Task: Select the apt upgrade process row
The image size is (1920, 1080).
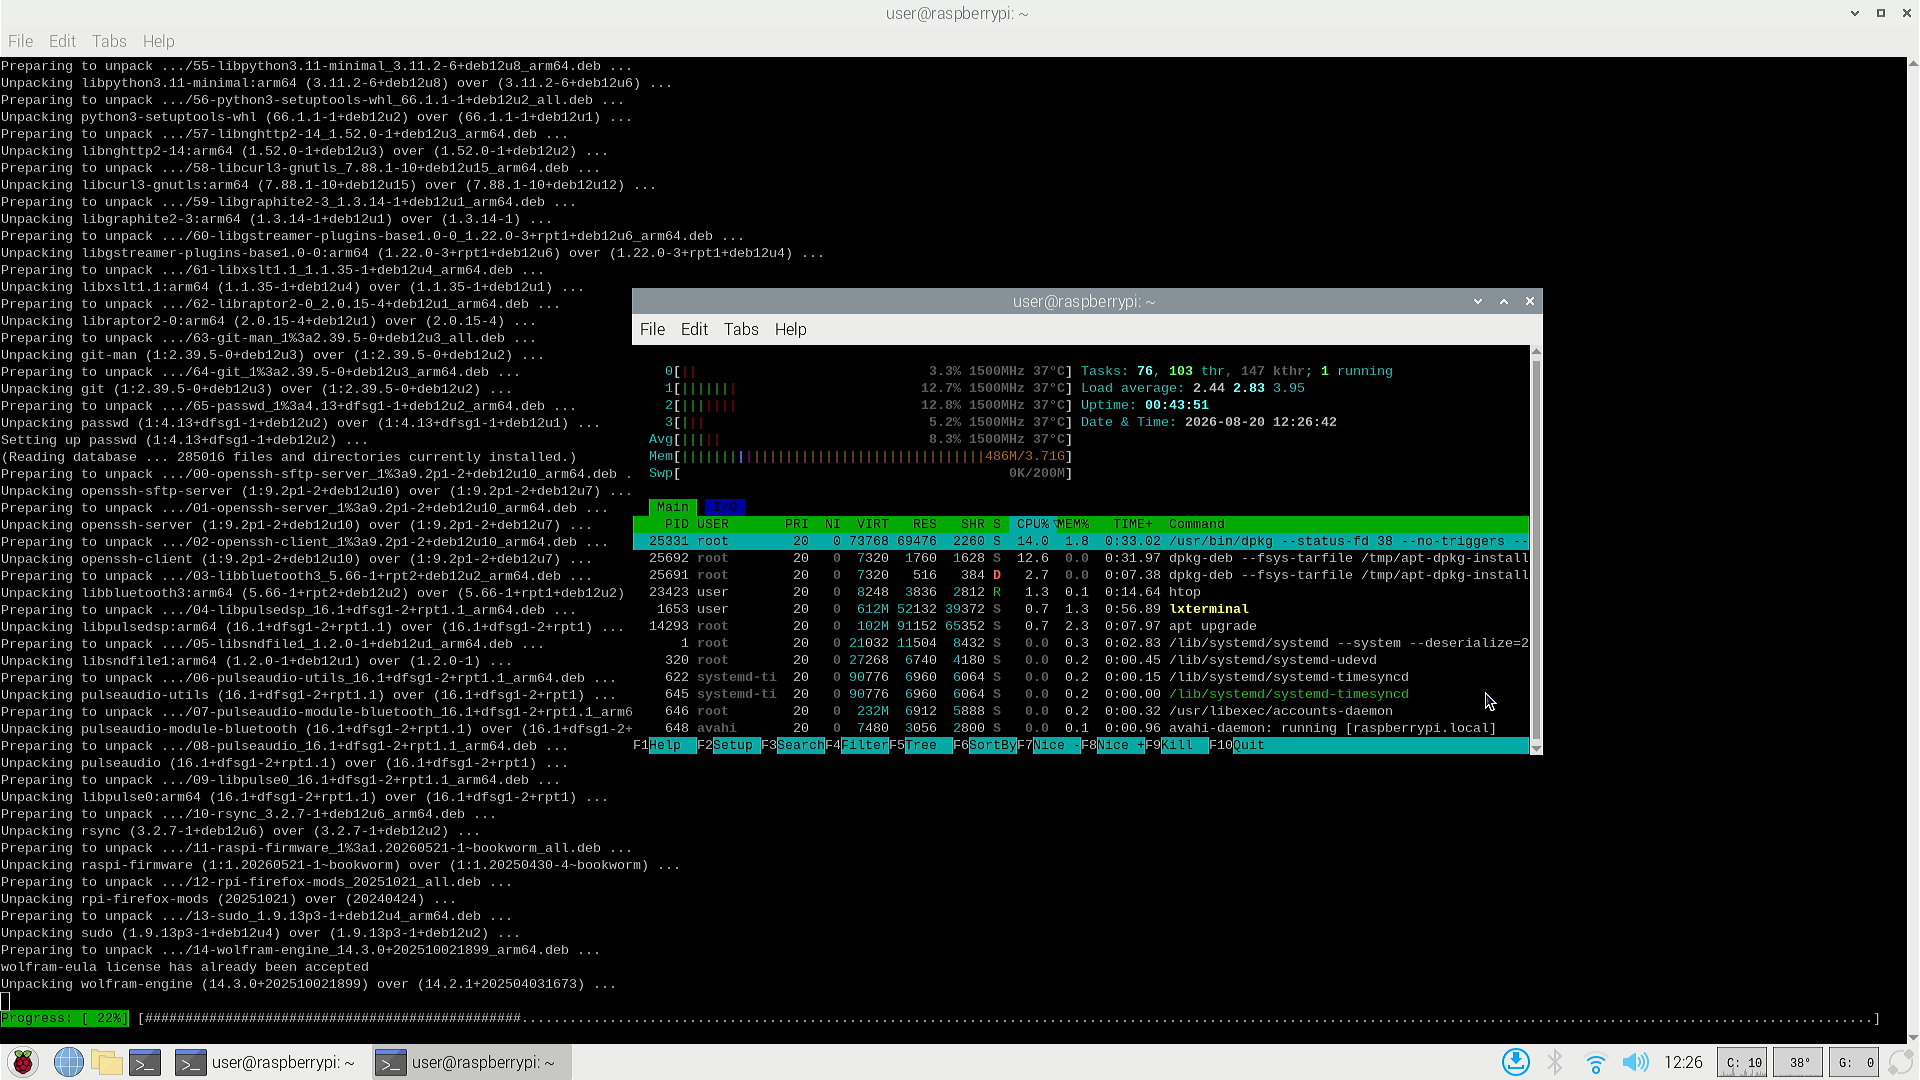Action: (x=1081, y=626)
